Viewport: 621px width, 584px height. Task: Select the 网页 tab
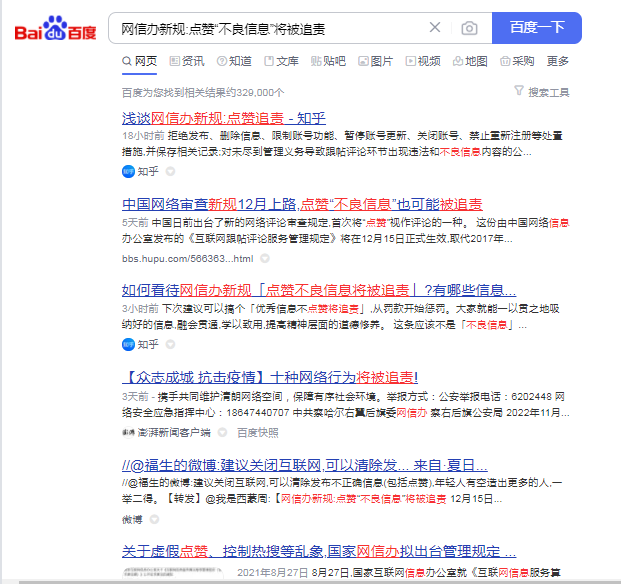point(139,61)
